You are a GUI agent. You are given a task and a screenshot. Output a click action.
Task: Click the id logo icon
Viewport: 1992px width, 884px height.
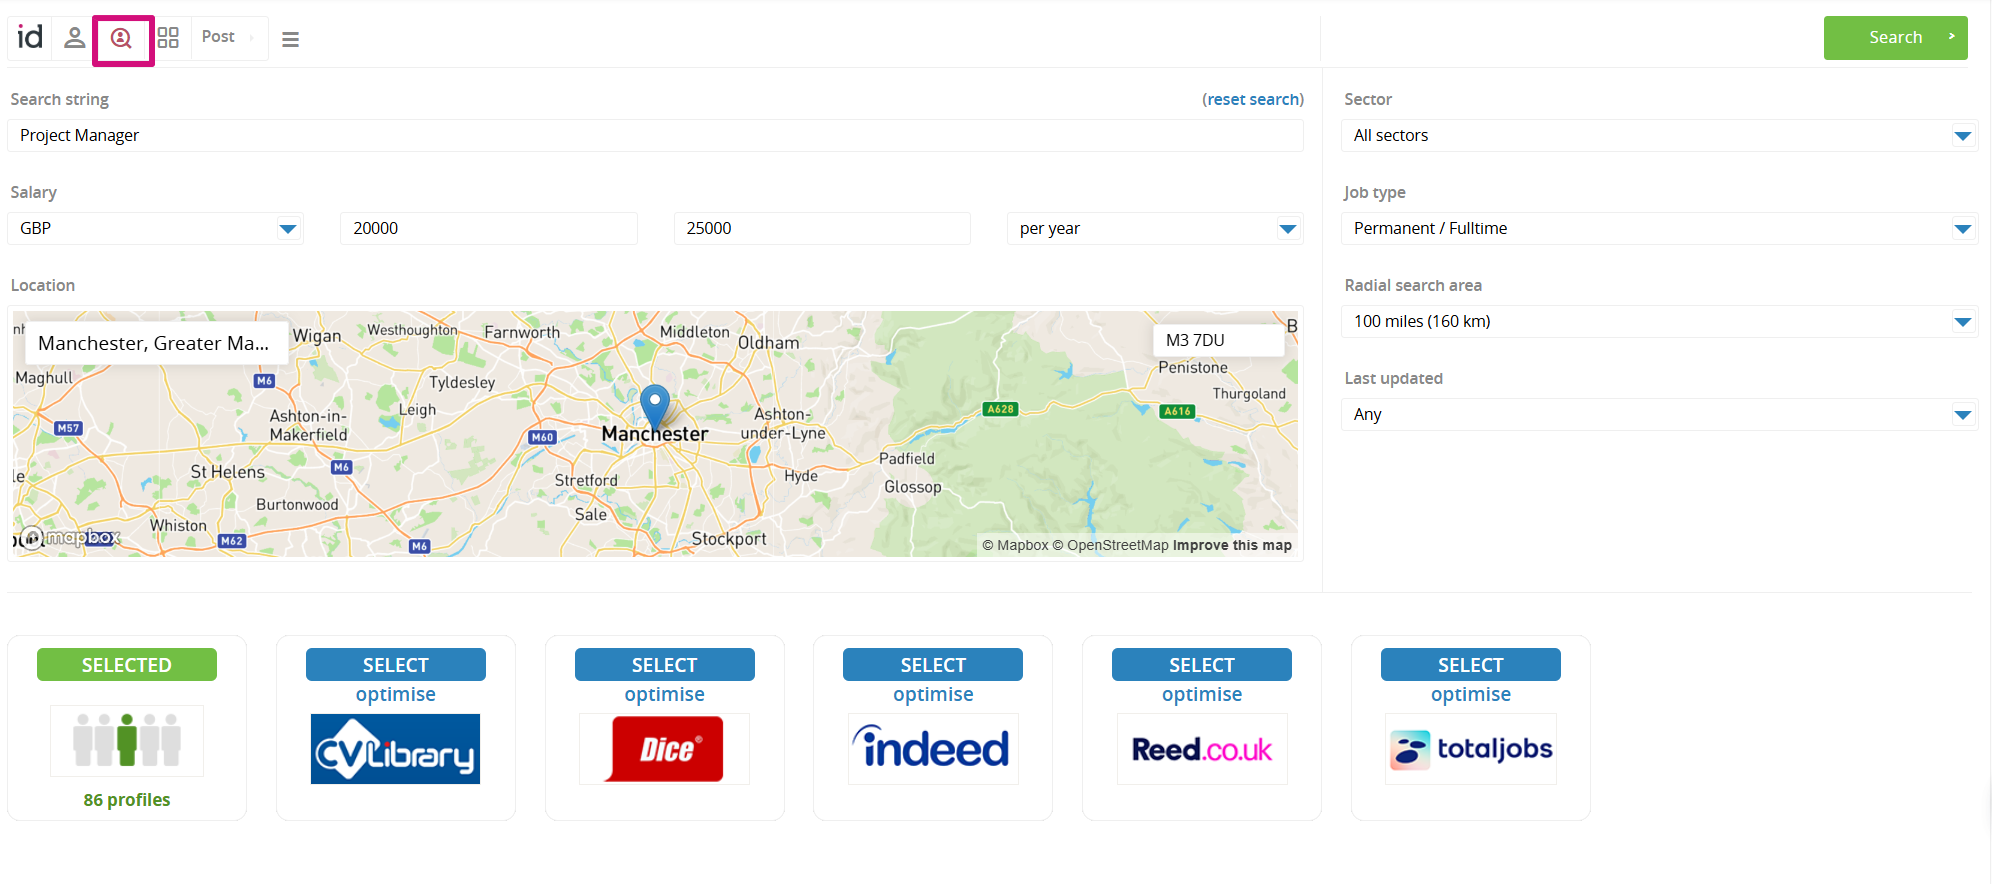(x=30, y=37)
